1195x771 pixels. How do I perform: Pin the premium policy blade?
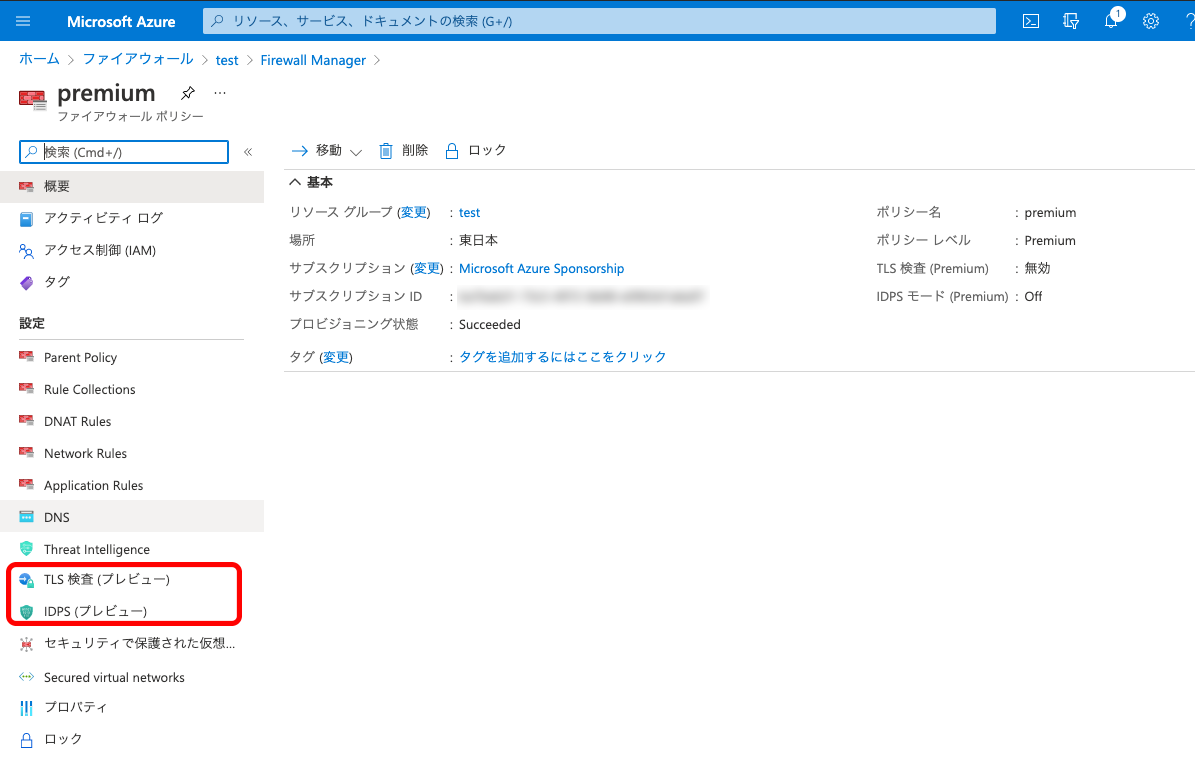pos(187,92)
